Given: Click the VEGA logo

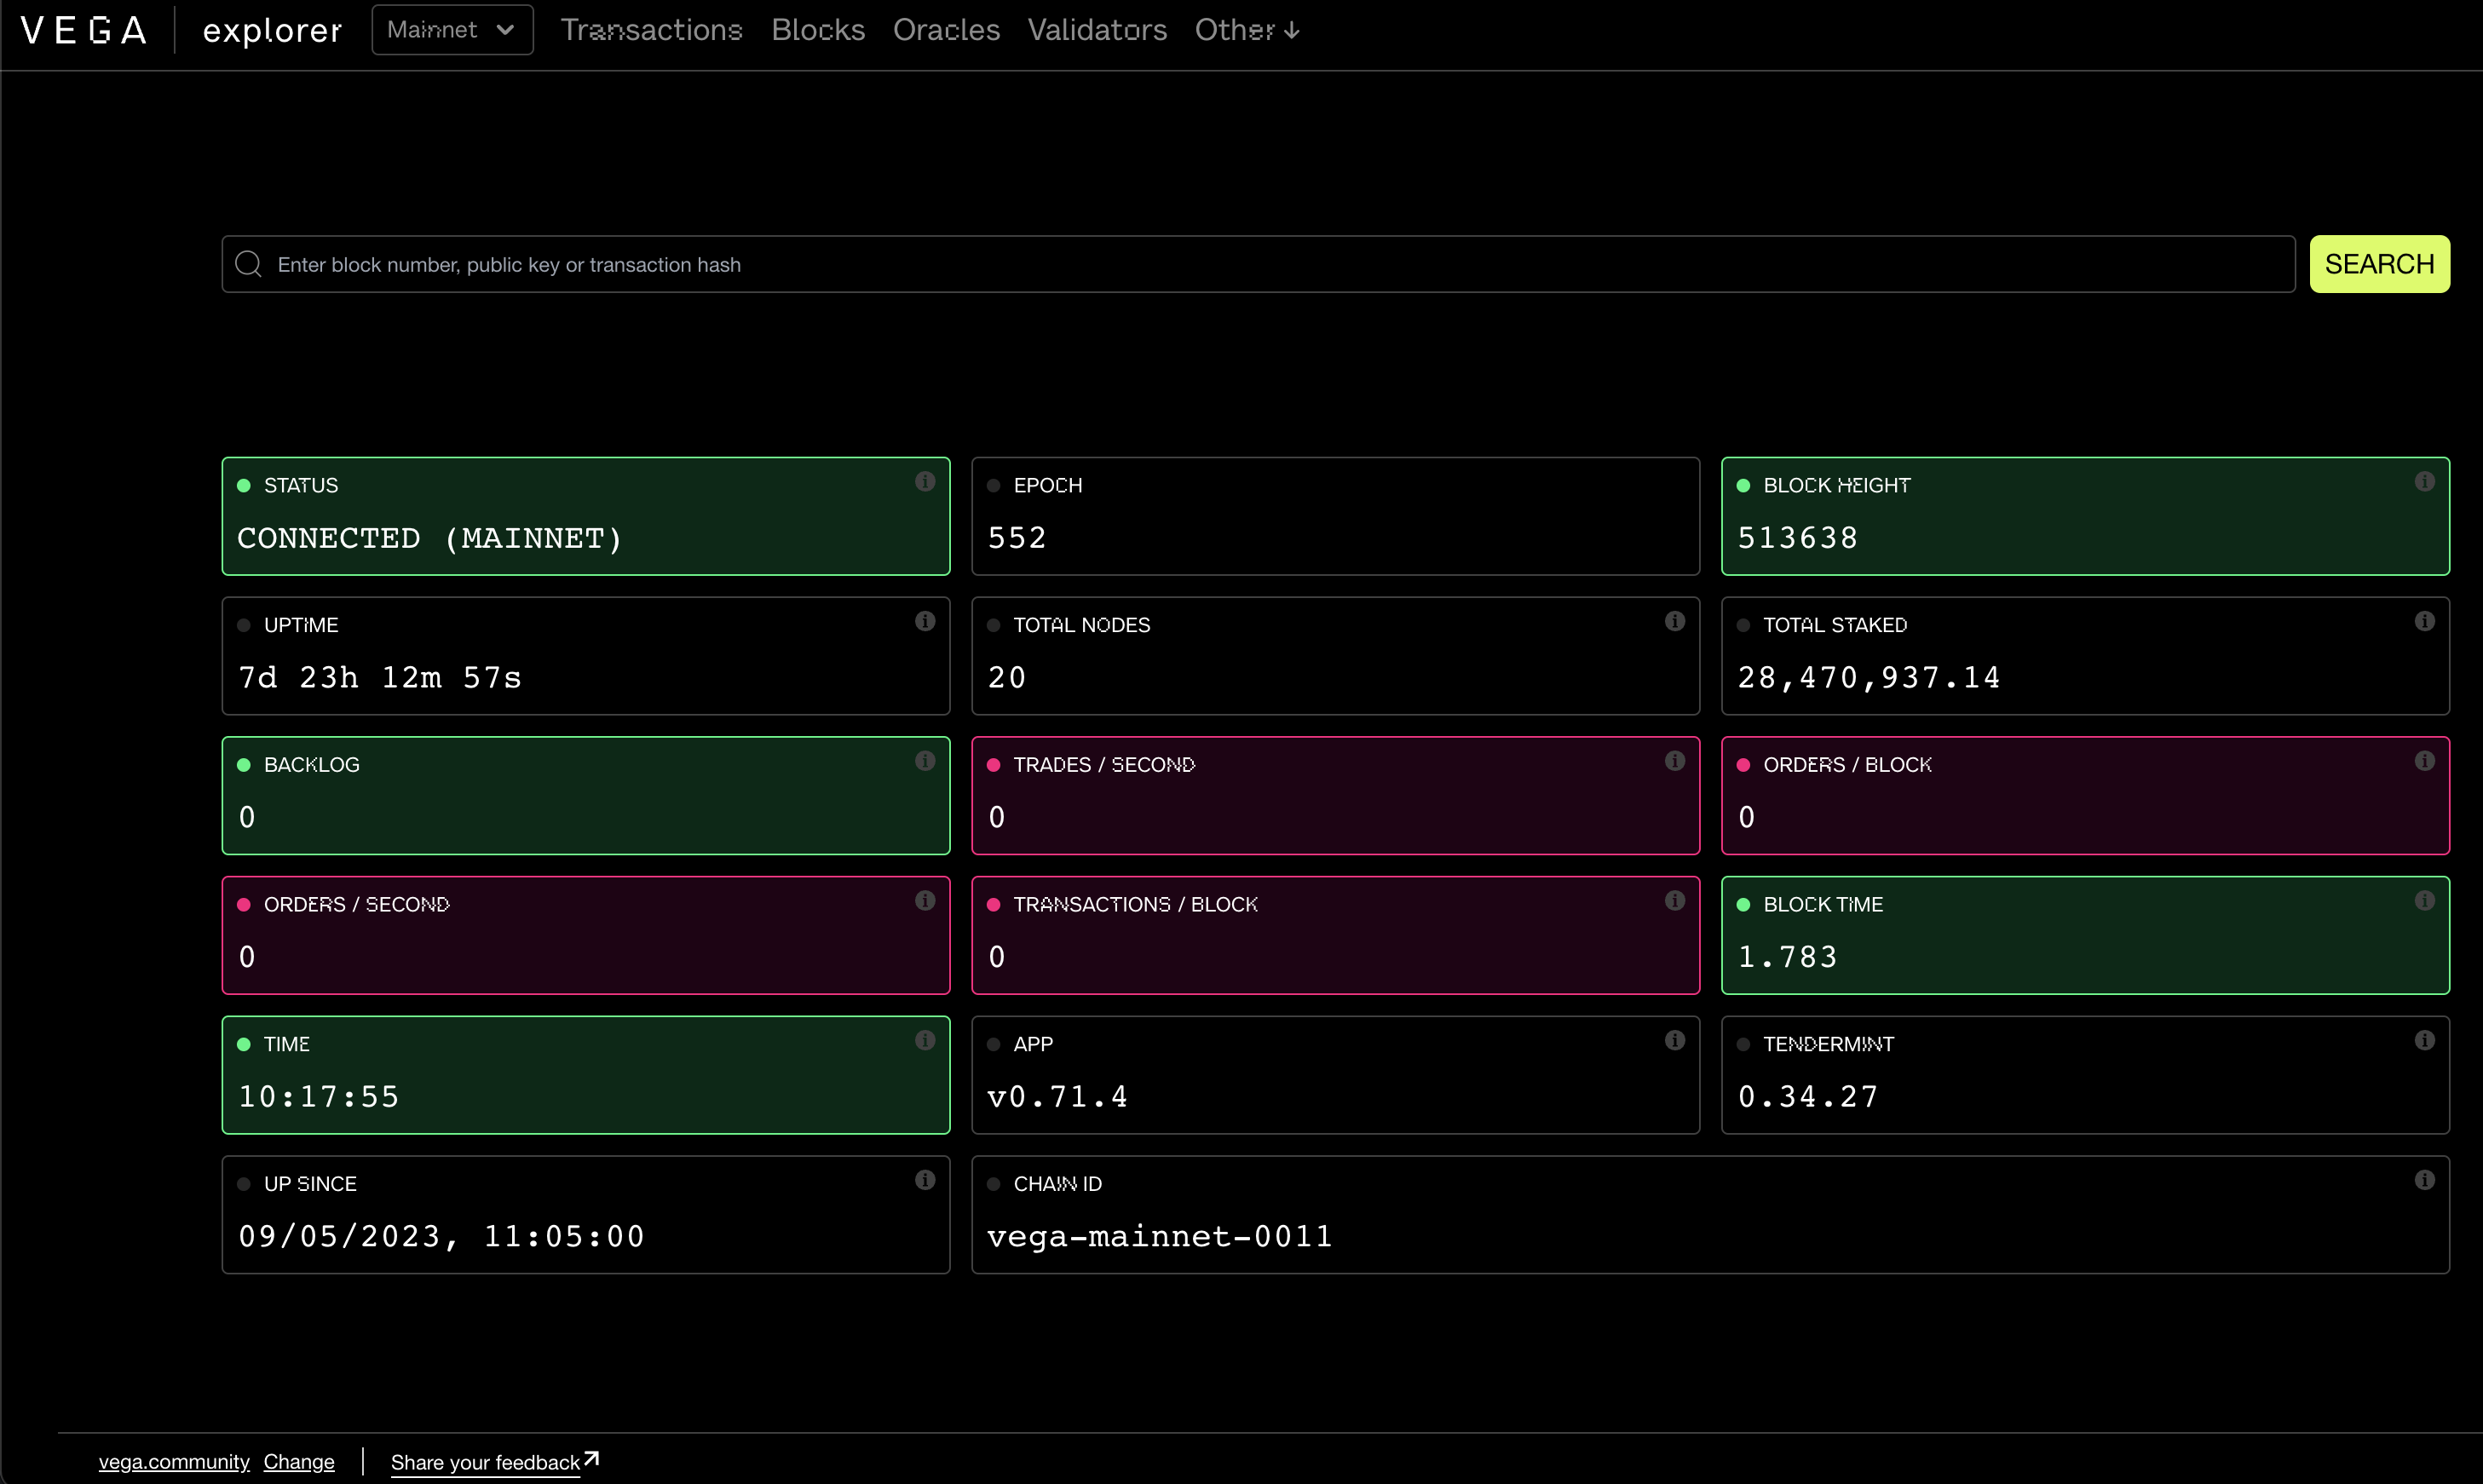Looking at the screenshot, I should coord(84,29).
